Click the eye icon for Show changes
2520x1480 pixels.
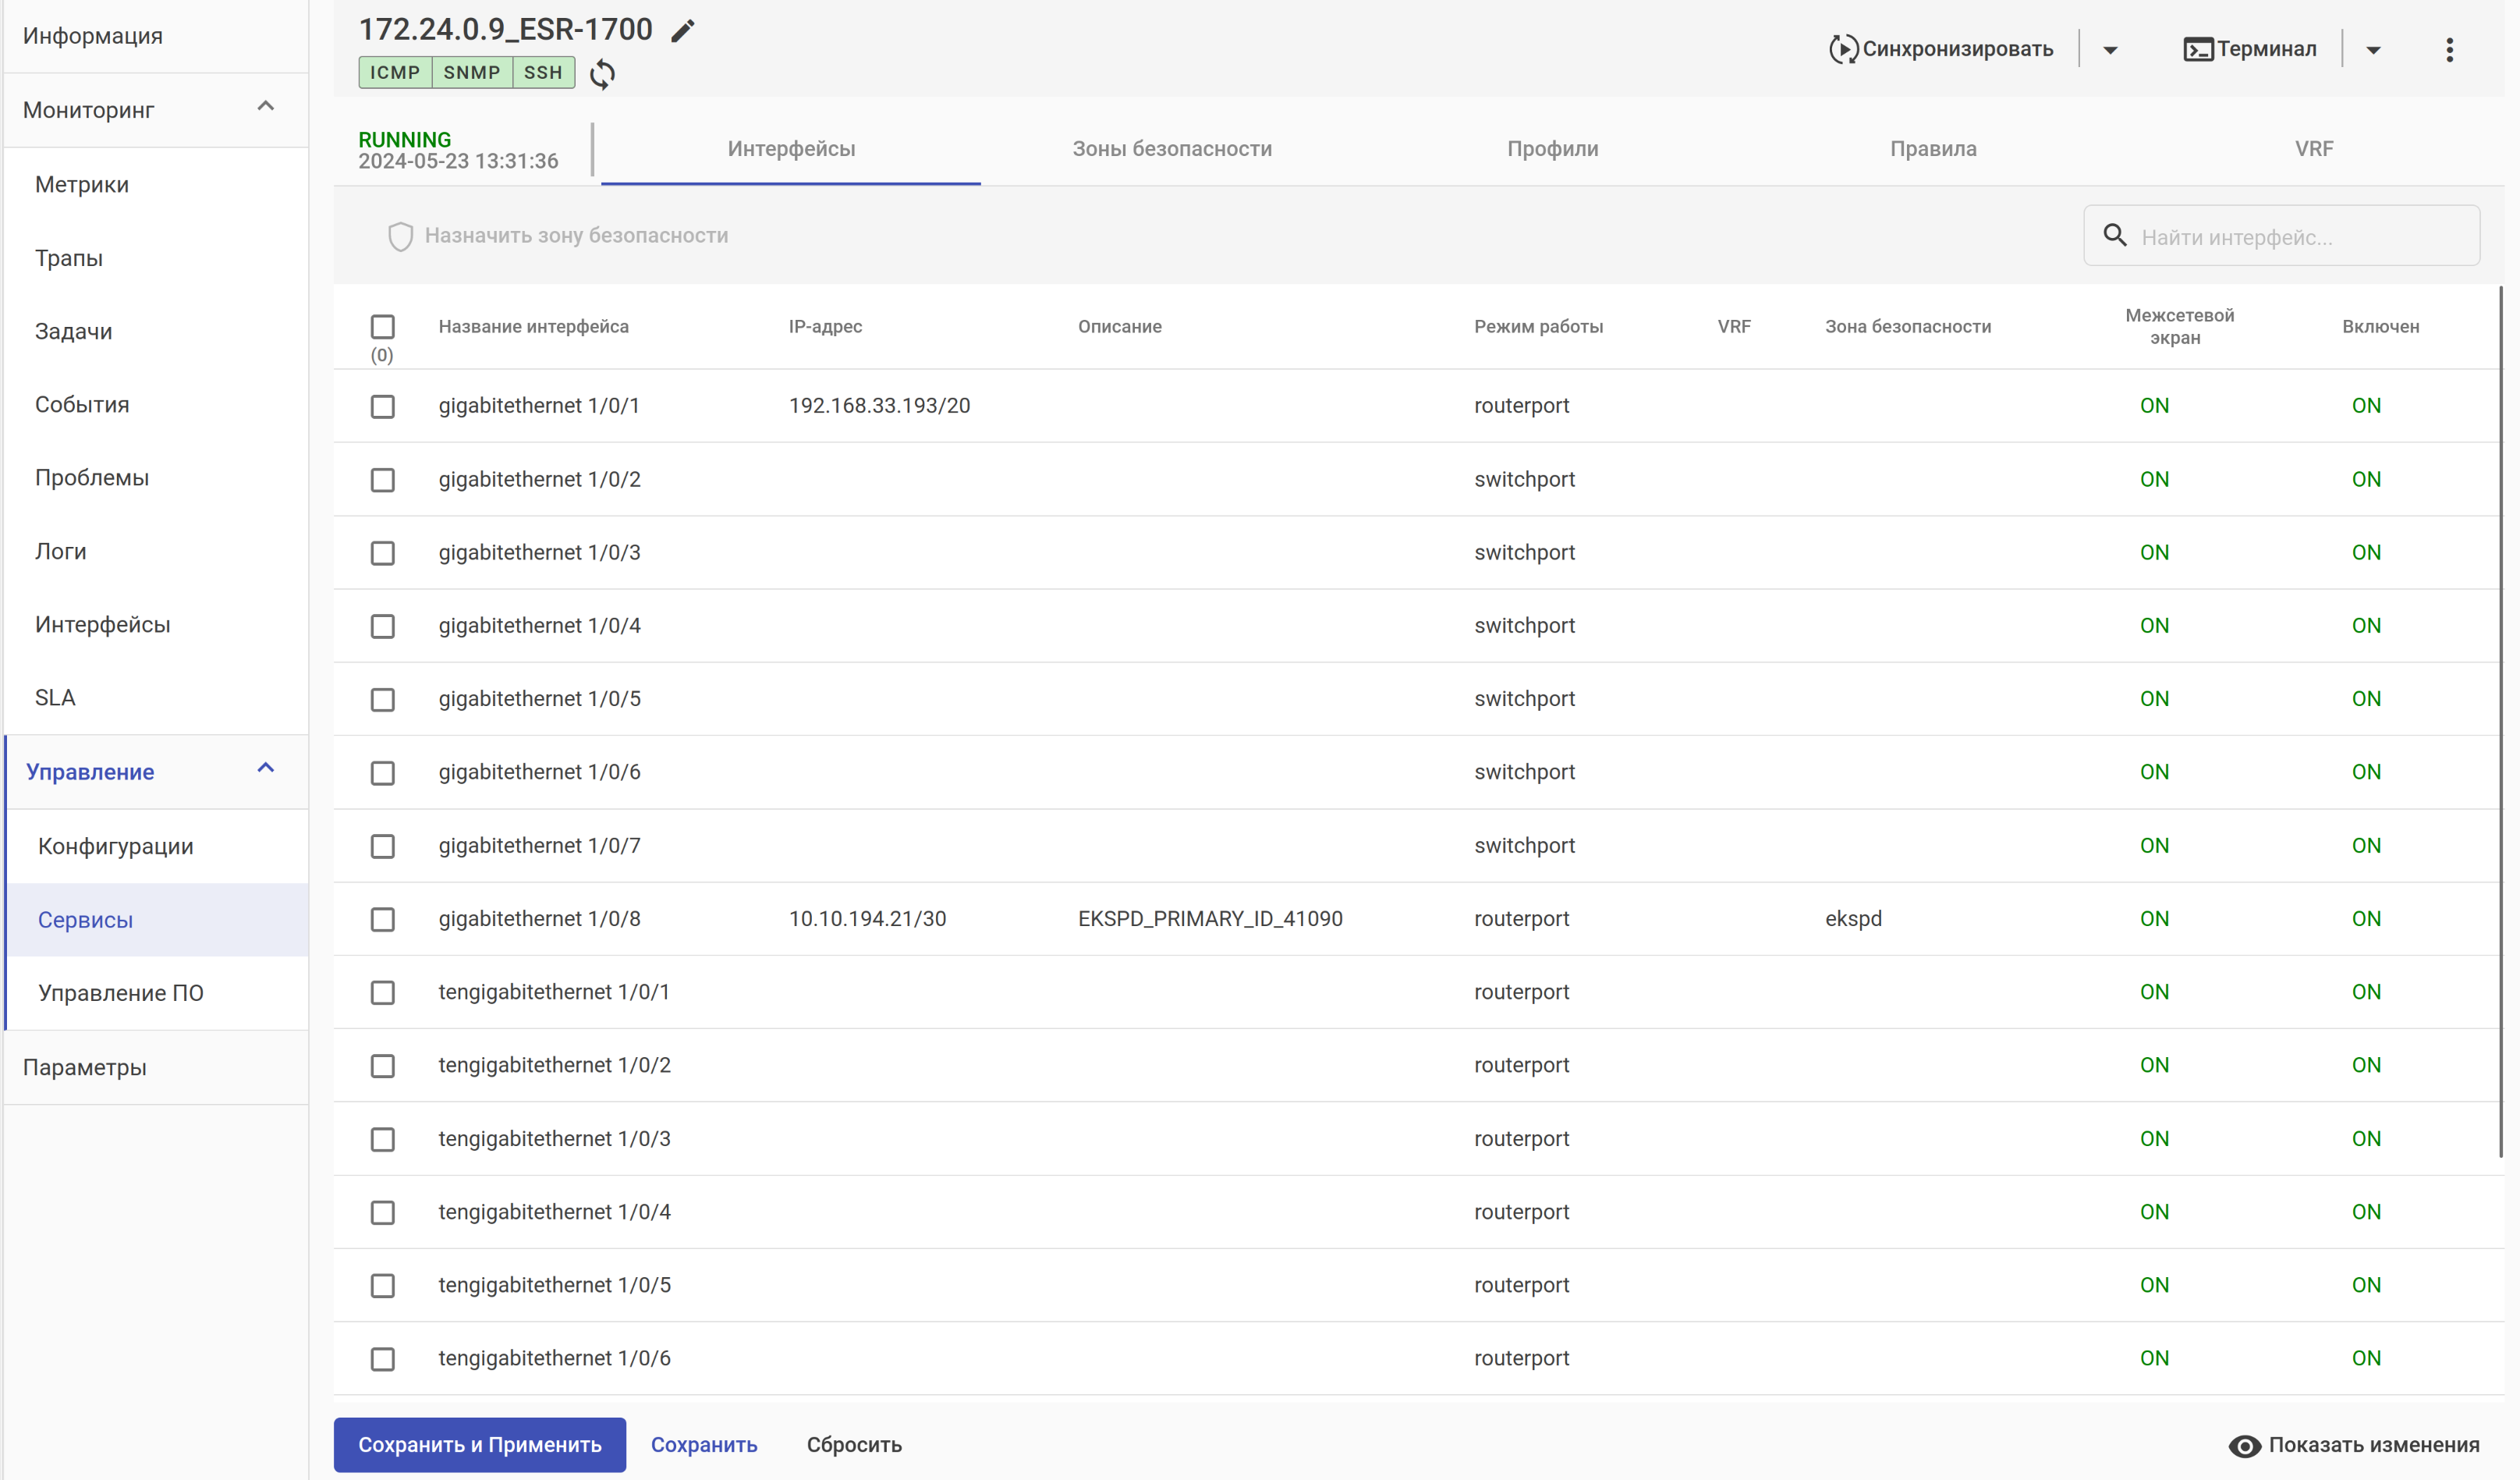pos(2244,1446)
